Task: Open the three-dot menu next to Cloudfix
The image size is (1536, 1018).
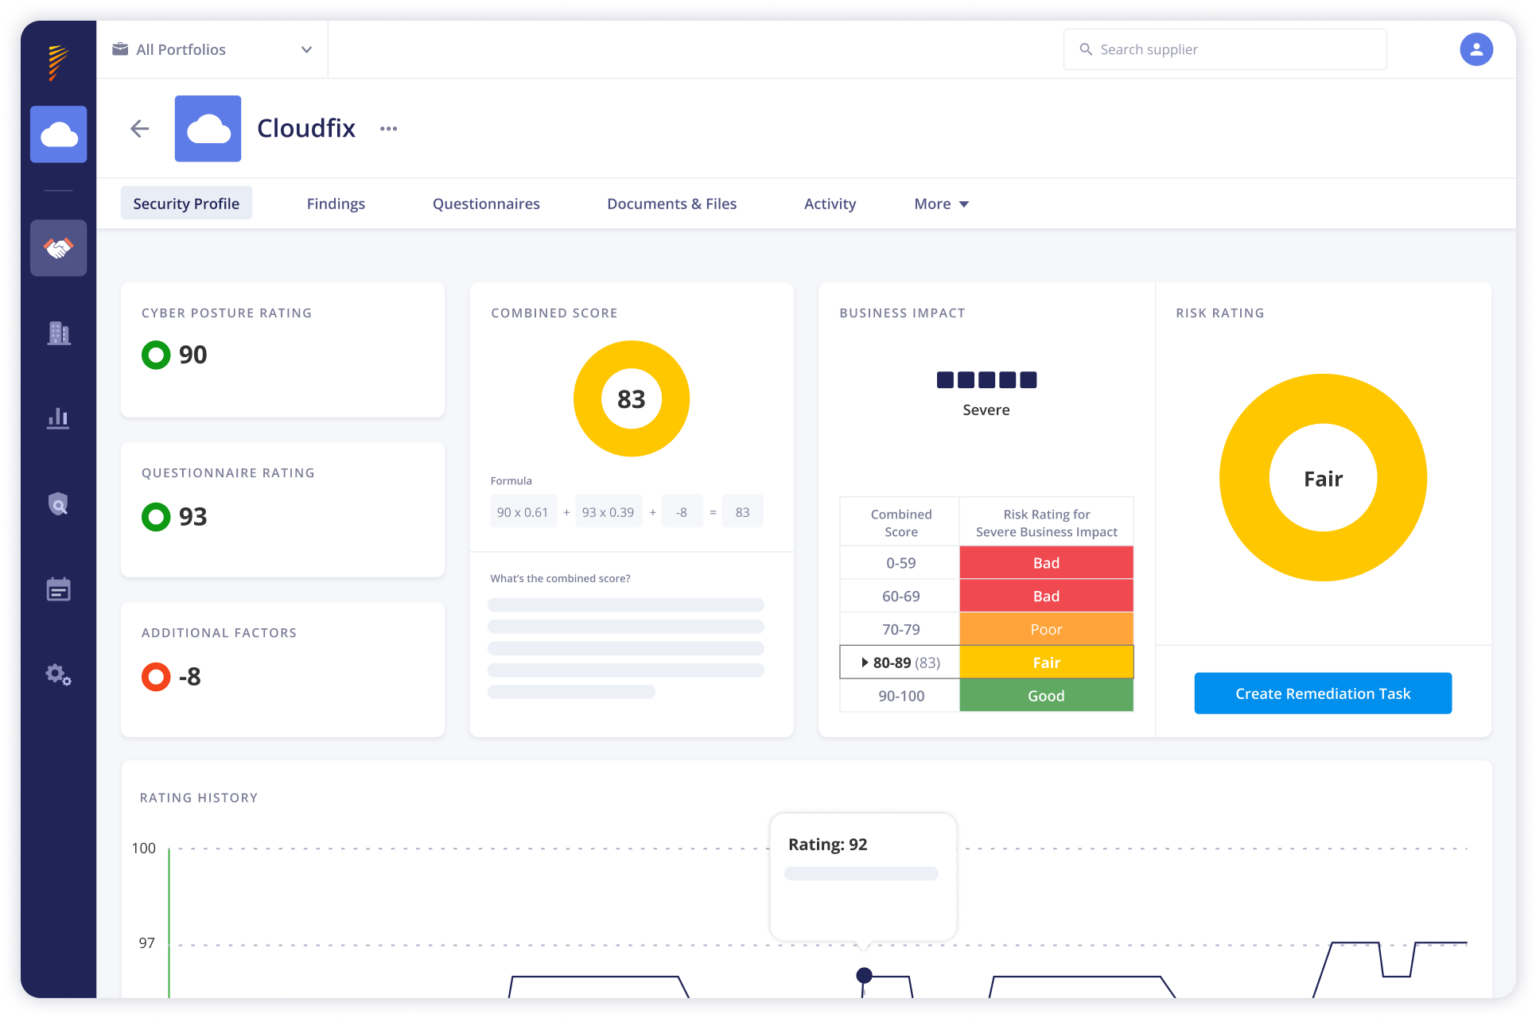Action: pos(388,128)
